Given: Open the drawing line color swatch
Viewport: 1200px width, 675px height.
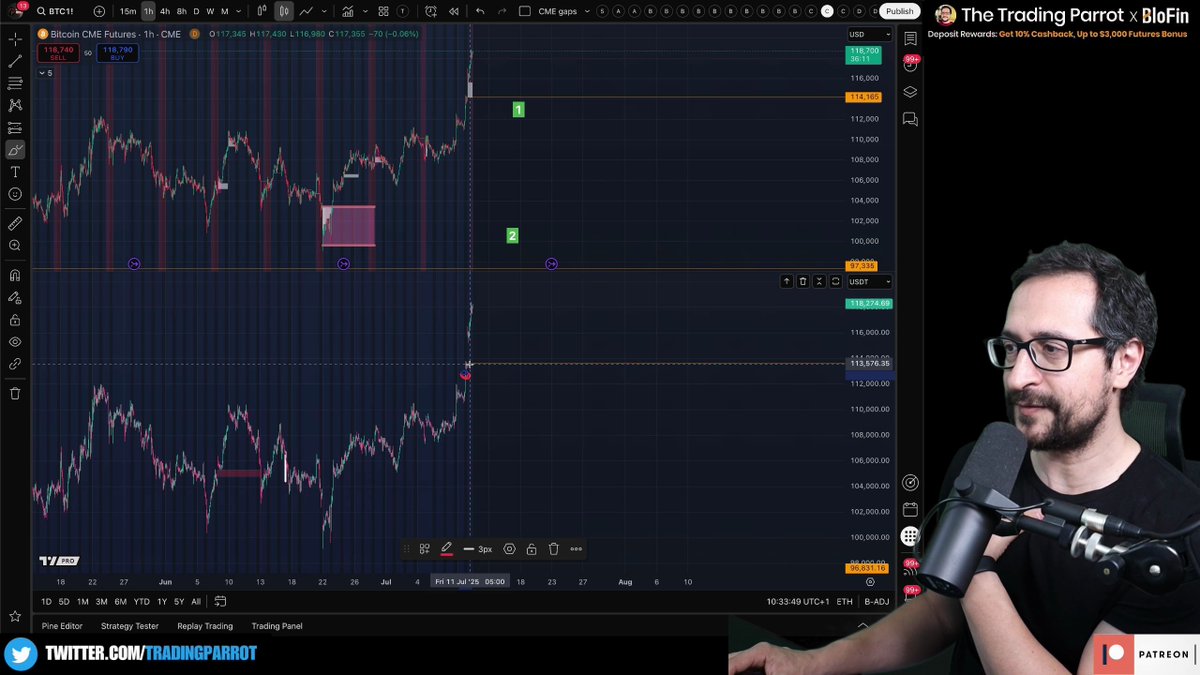Looking at the screenshot, I should (x=446, y=549).
